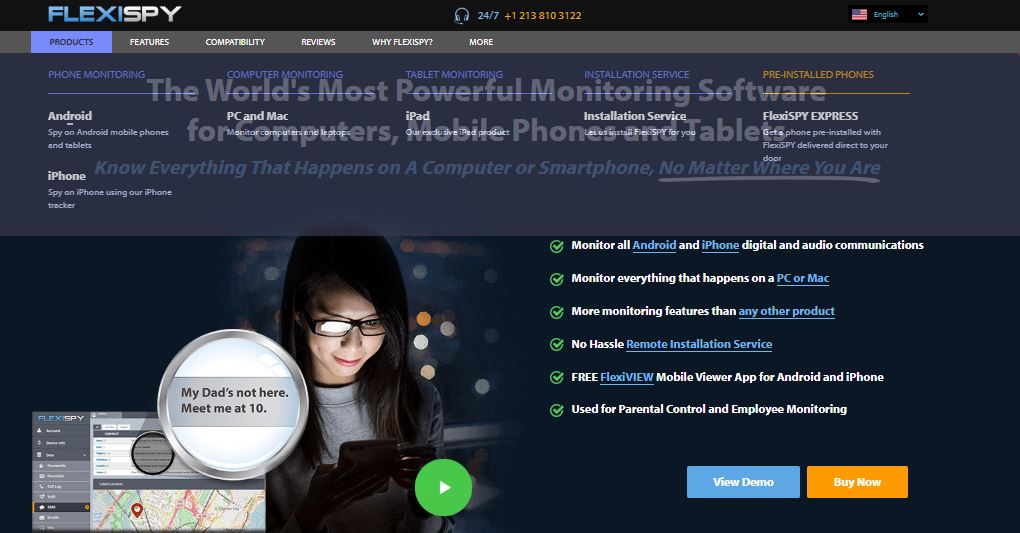Open the More menu
The height and width of the screenshot is (533, 1020).
[x=481, y=42]
